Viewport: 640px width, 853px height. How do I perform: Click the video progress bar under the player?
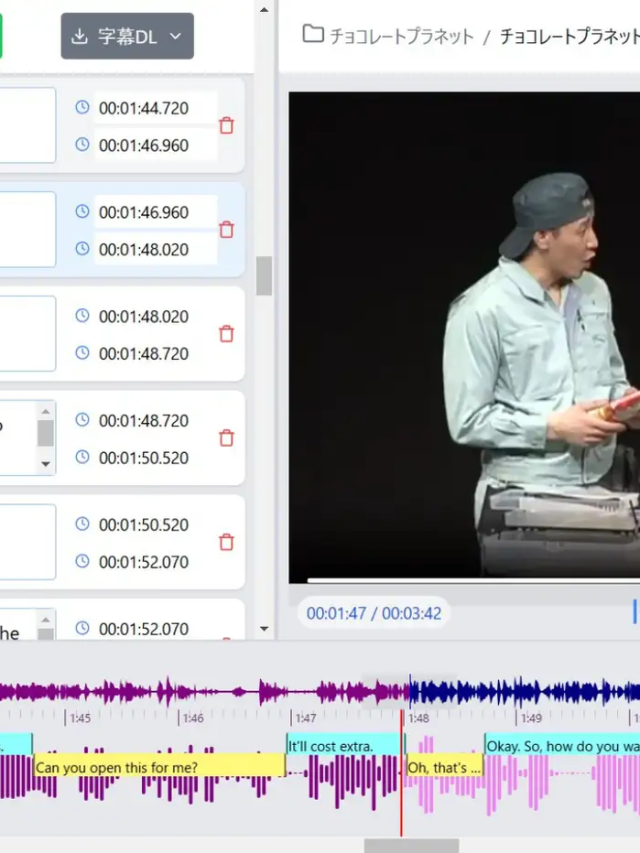(x=472, y=579)
